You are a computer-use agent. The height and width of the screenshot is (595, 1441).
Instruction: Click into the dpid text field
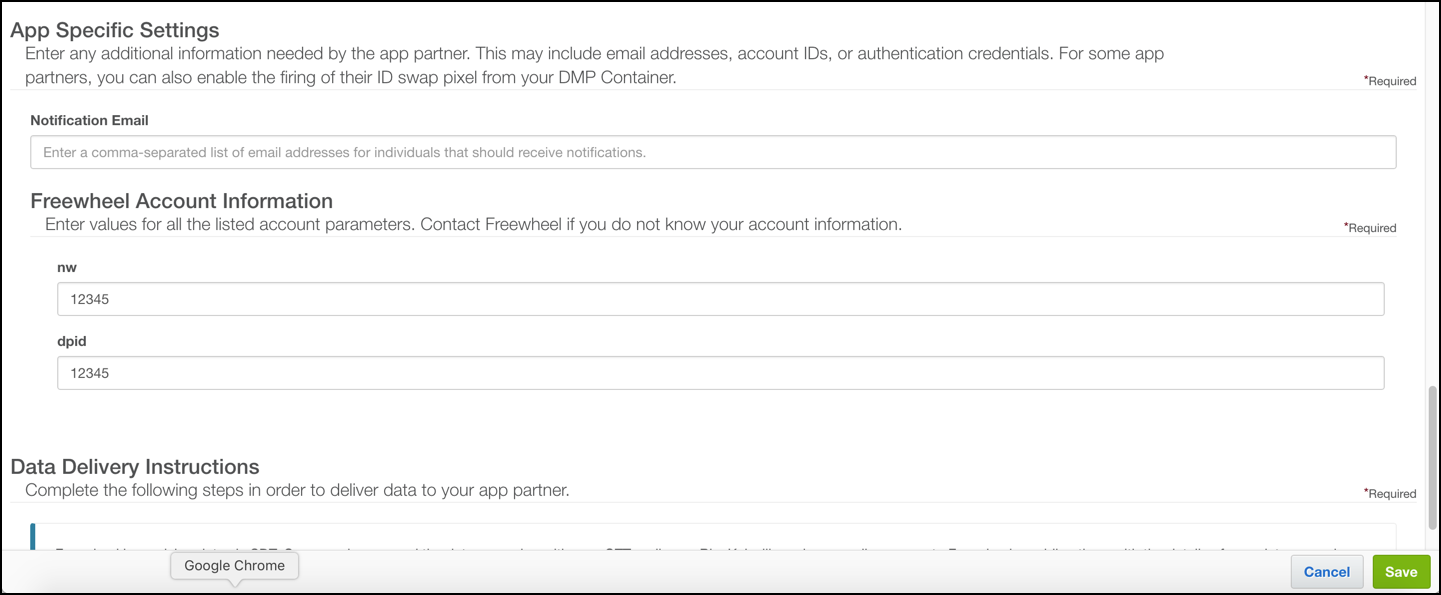720,373
